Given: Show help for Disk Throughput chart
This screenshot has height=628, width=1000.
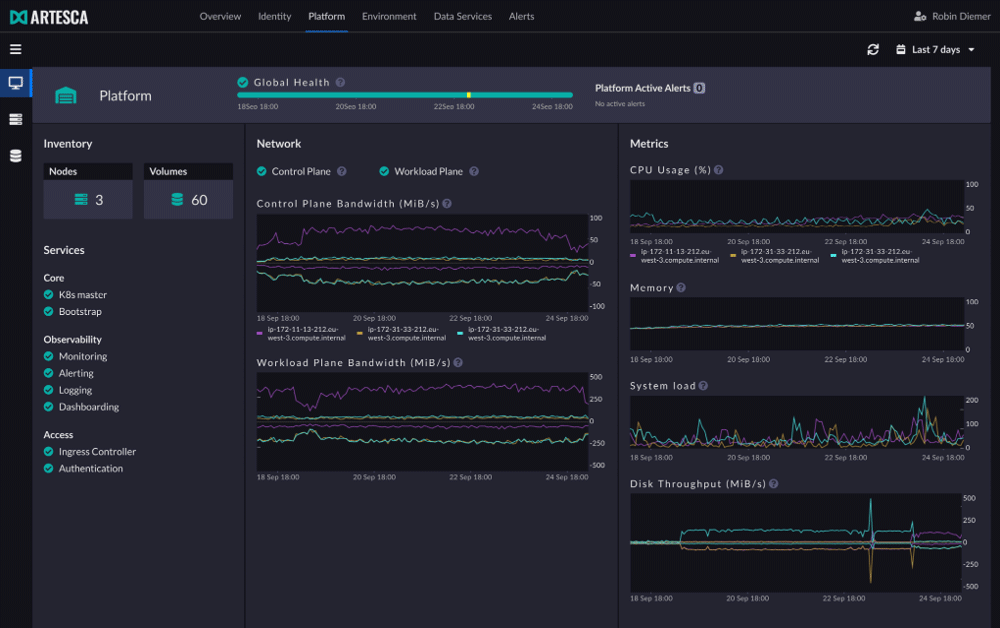Looking at the screenshot, I should (x=774, y=483).
